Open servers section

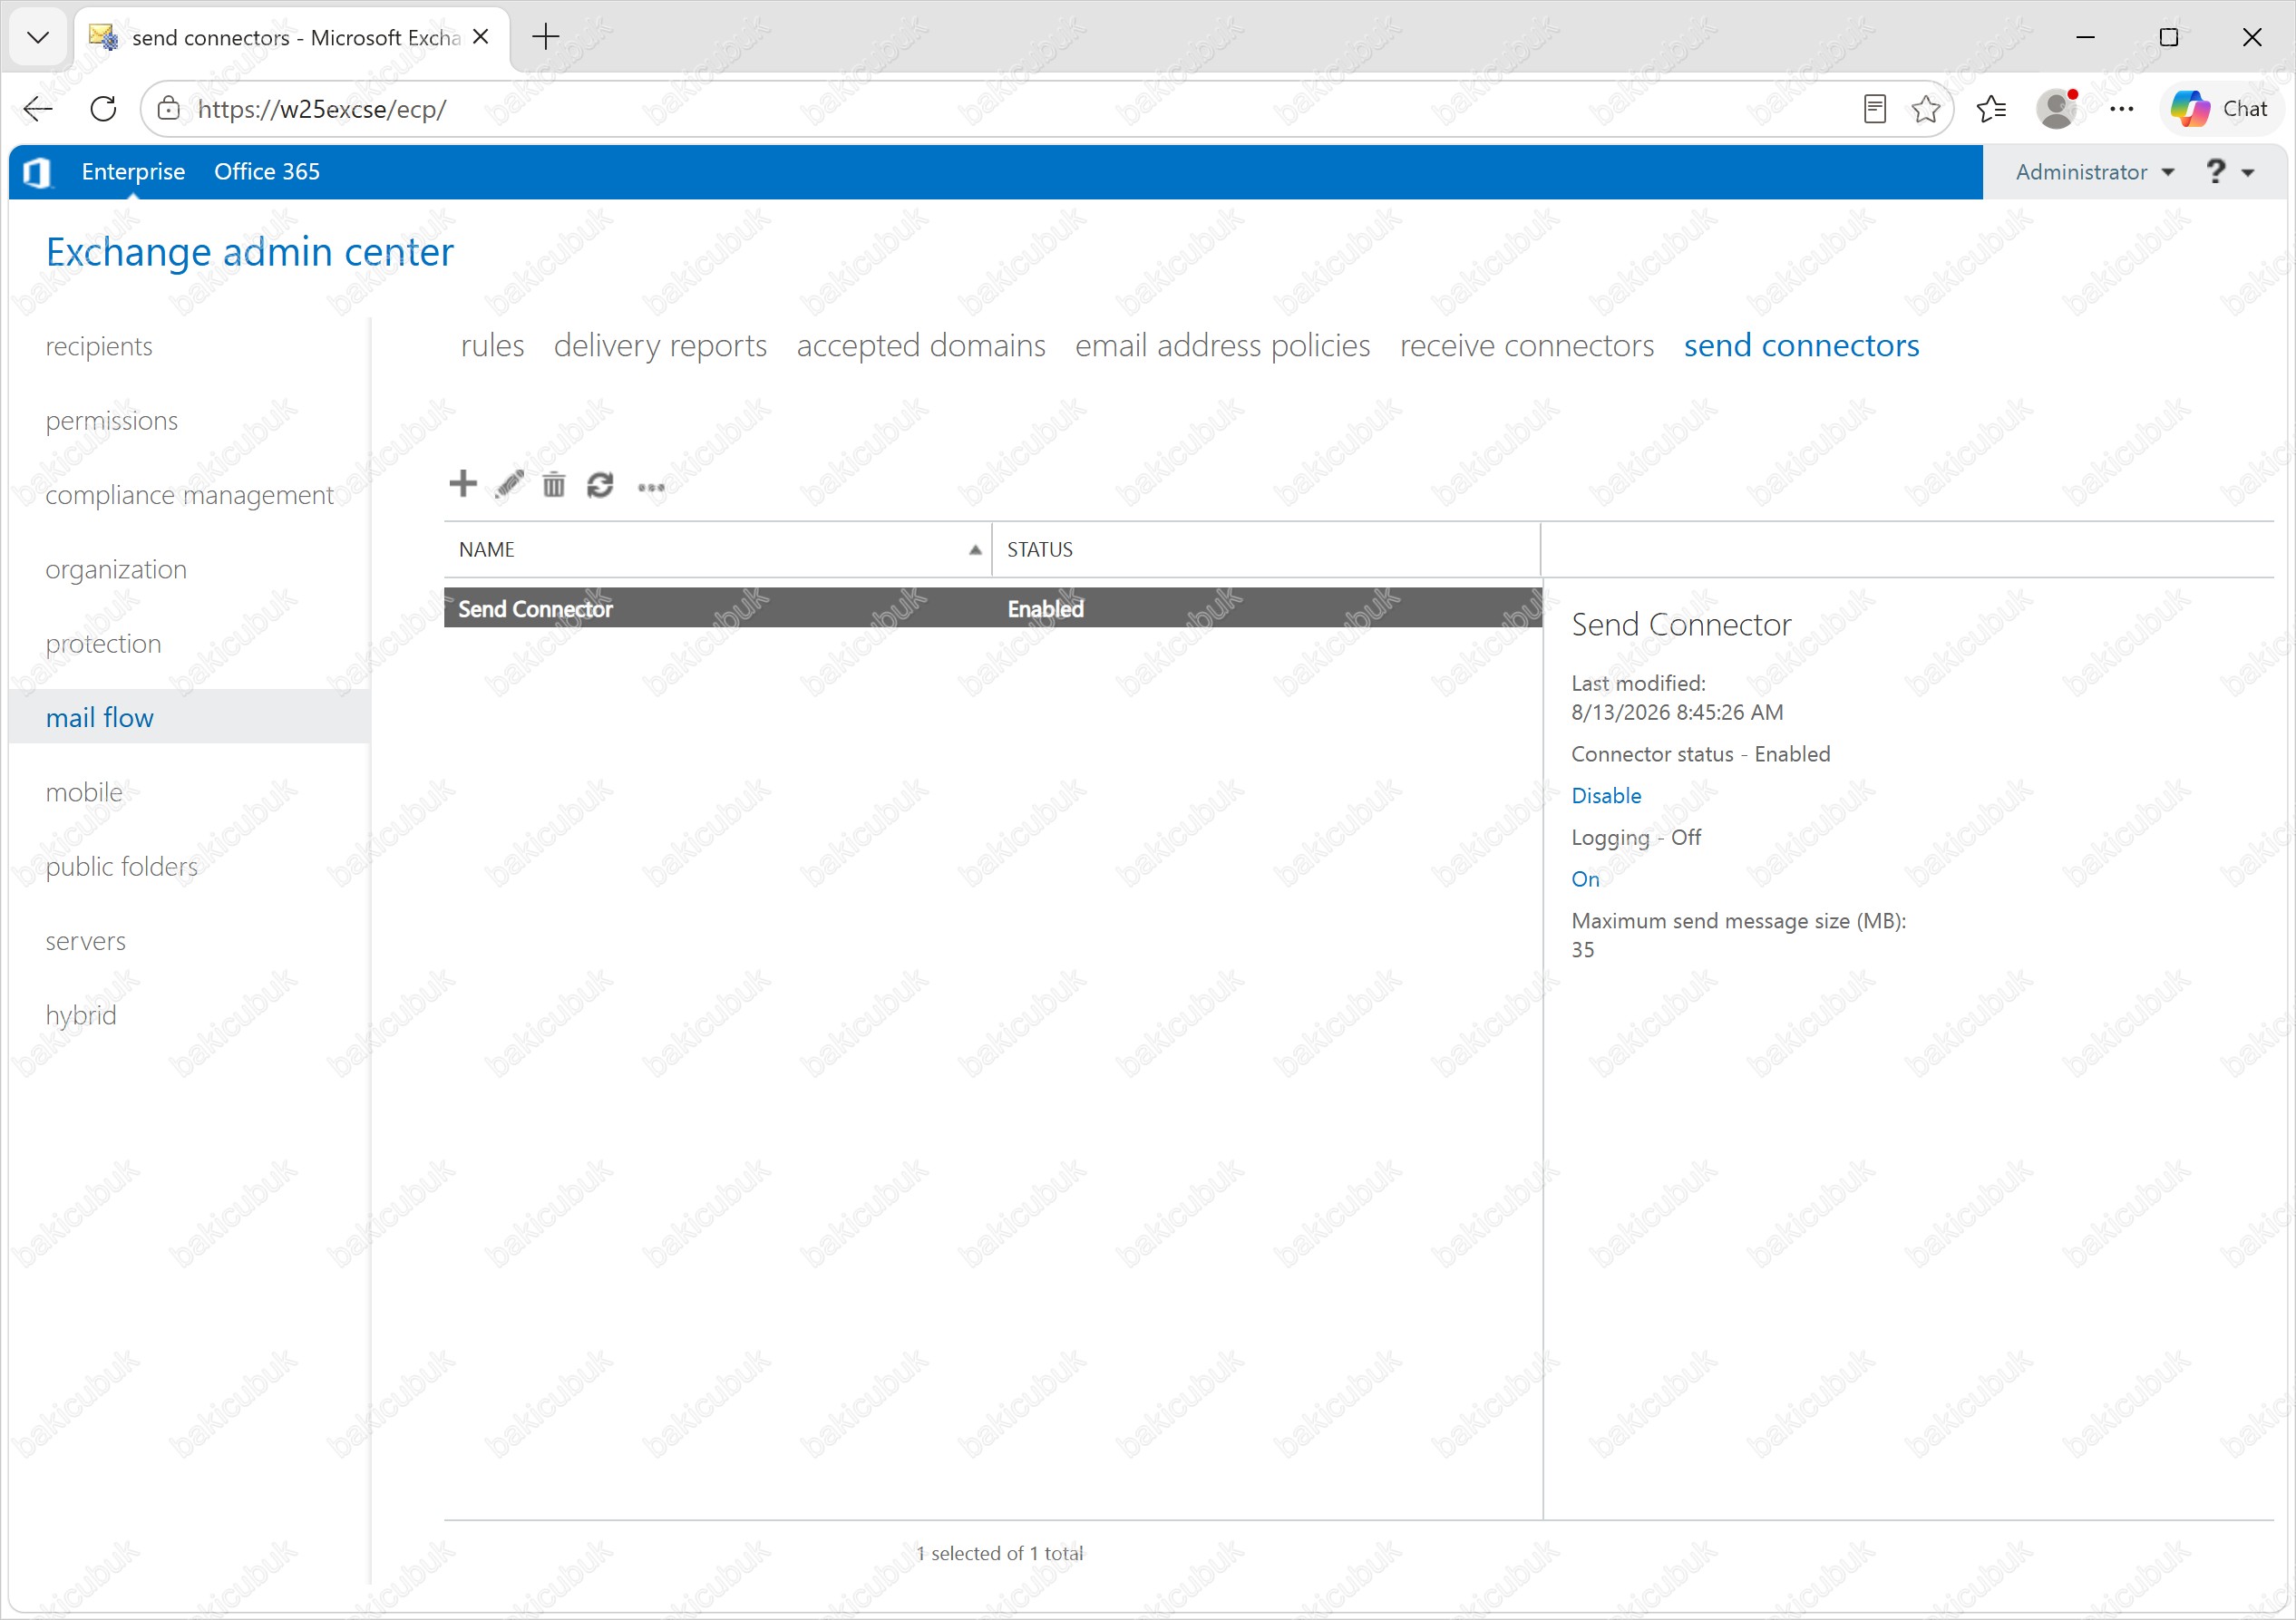[85, 941]
